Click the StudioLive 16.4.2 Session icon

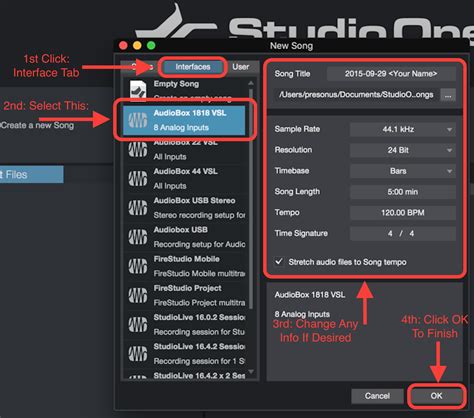[x=138, y=354]
